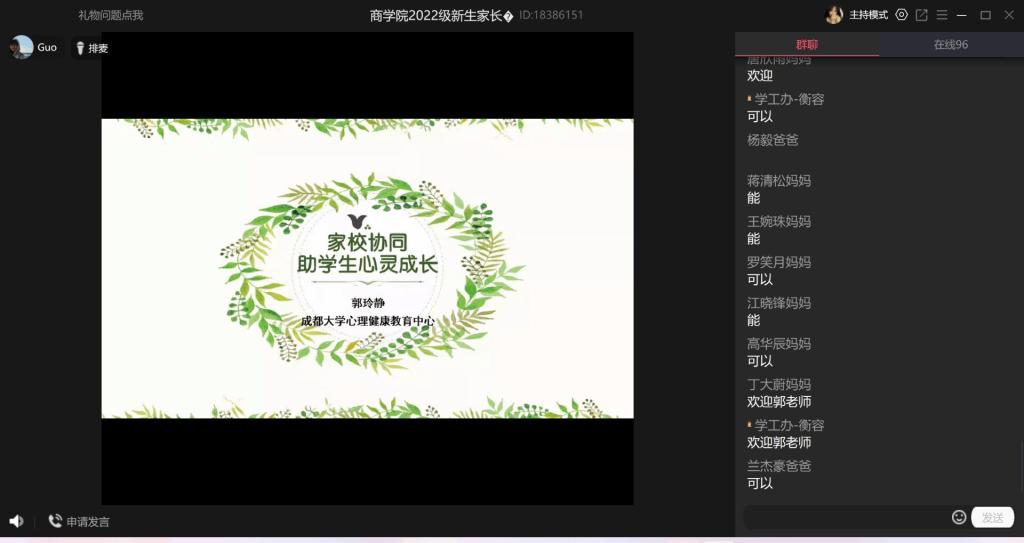Mute the speaker volume icon
The image size is (1024, 543).
tap(16, 521)
